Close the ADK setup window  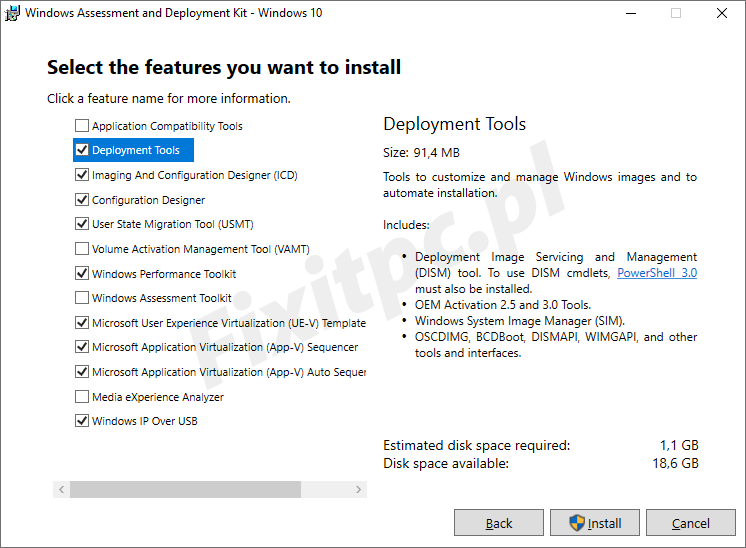(x=722, y=13)
